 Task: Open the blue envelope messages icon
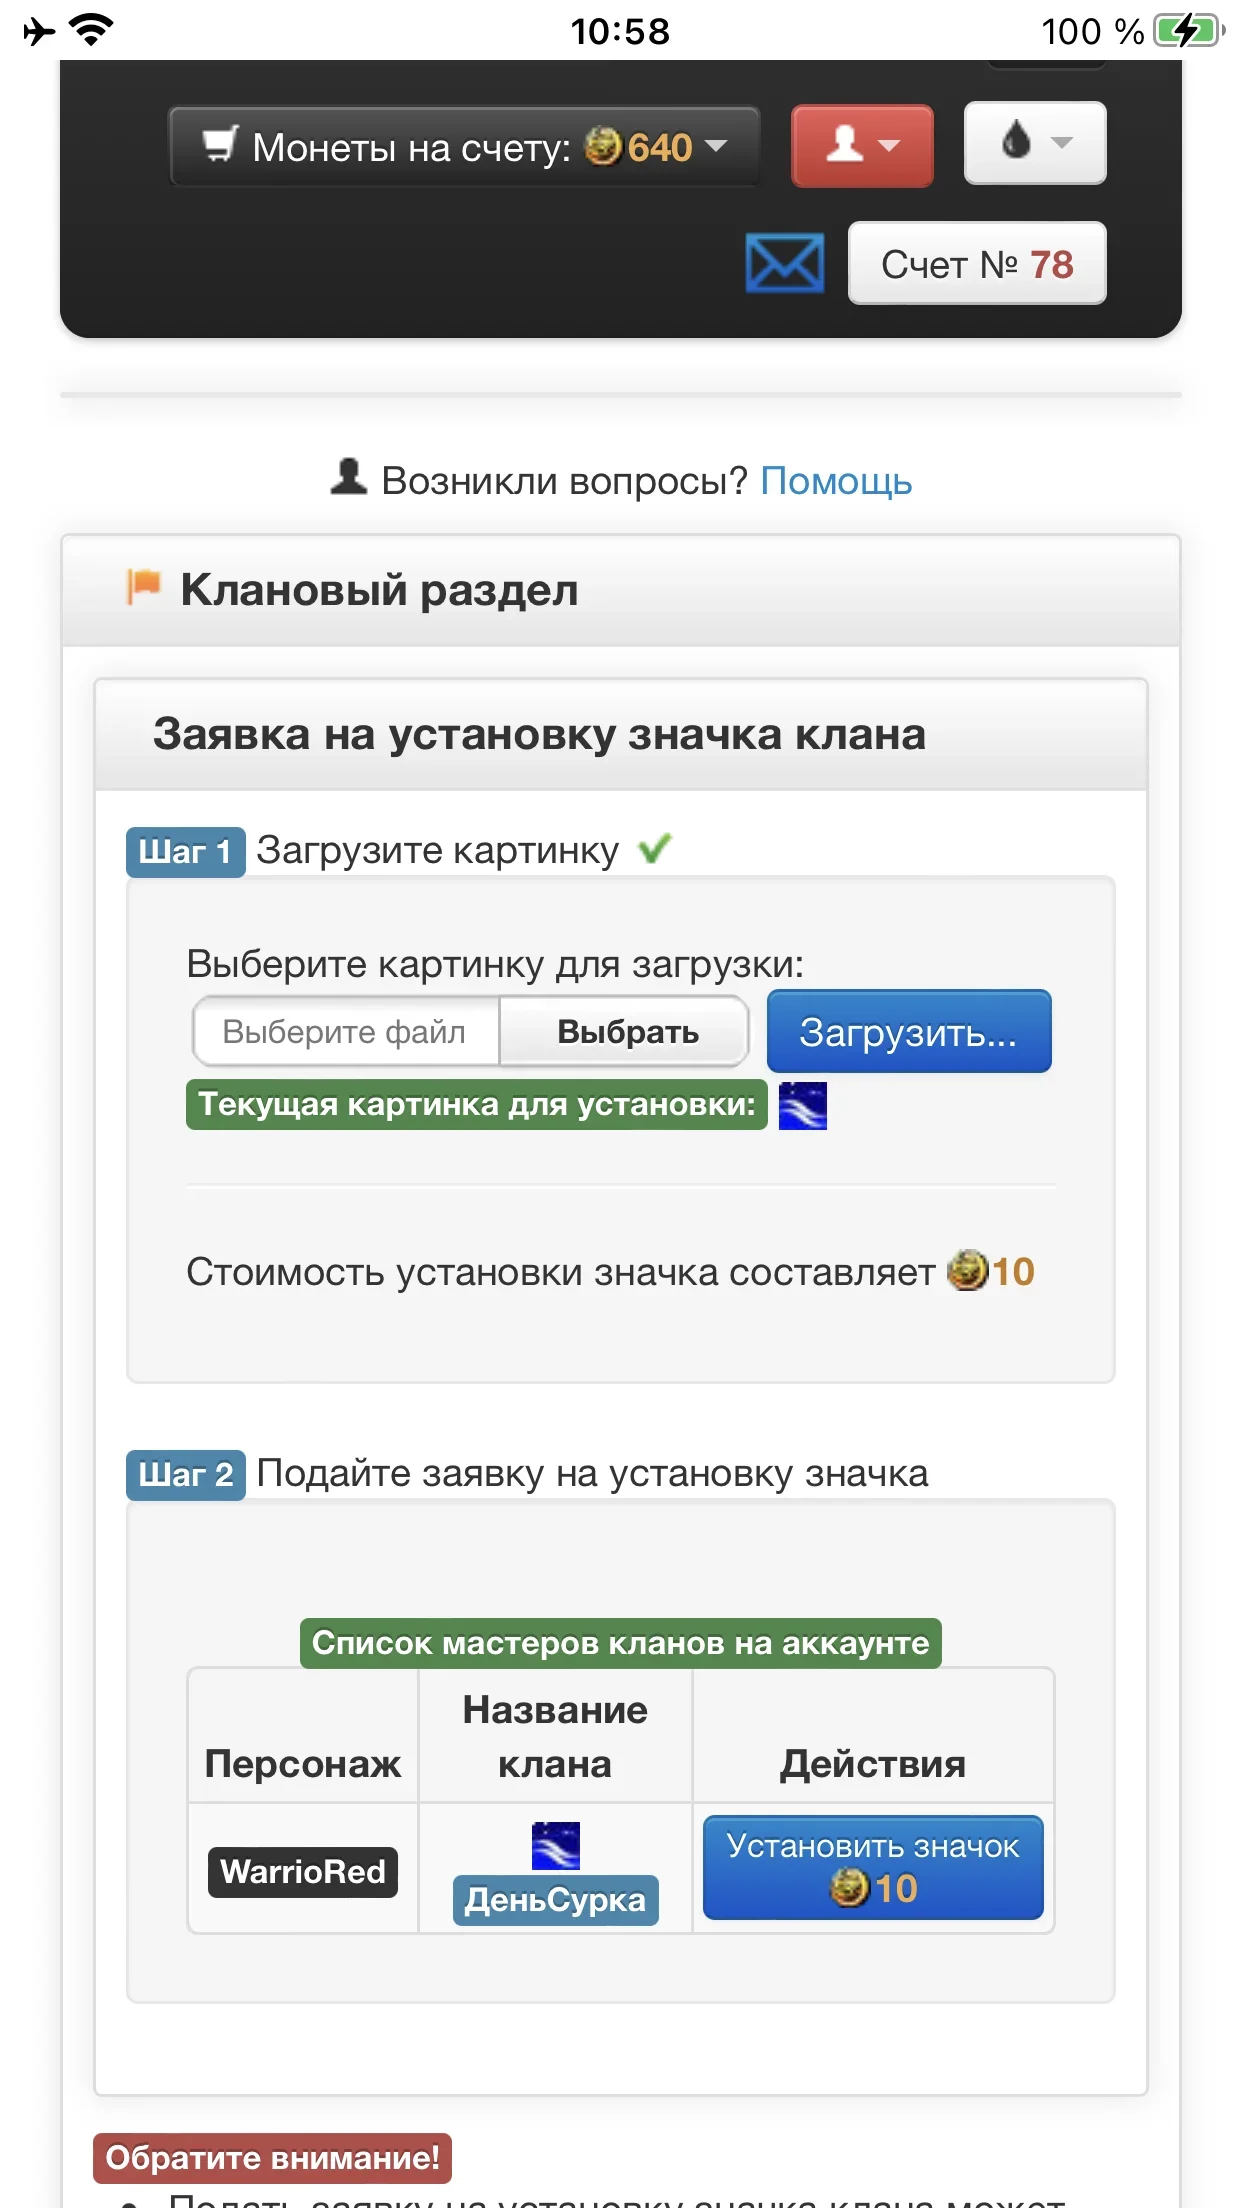pos(785,263)
